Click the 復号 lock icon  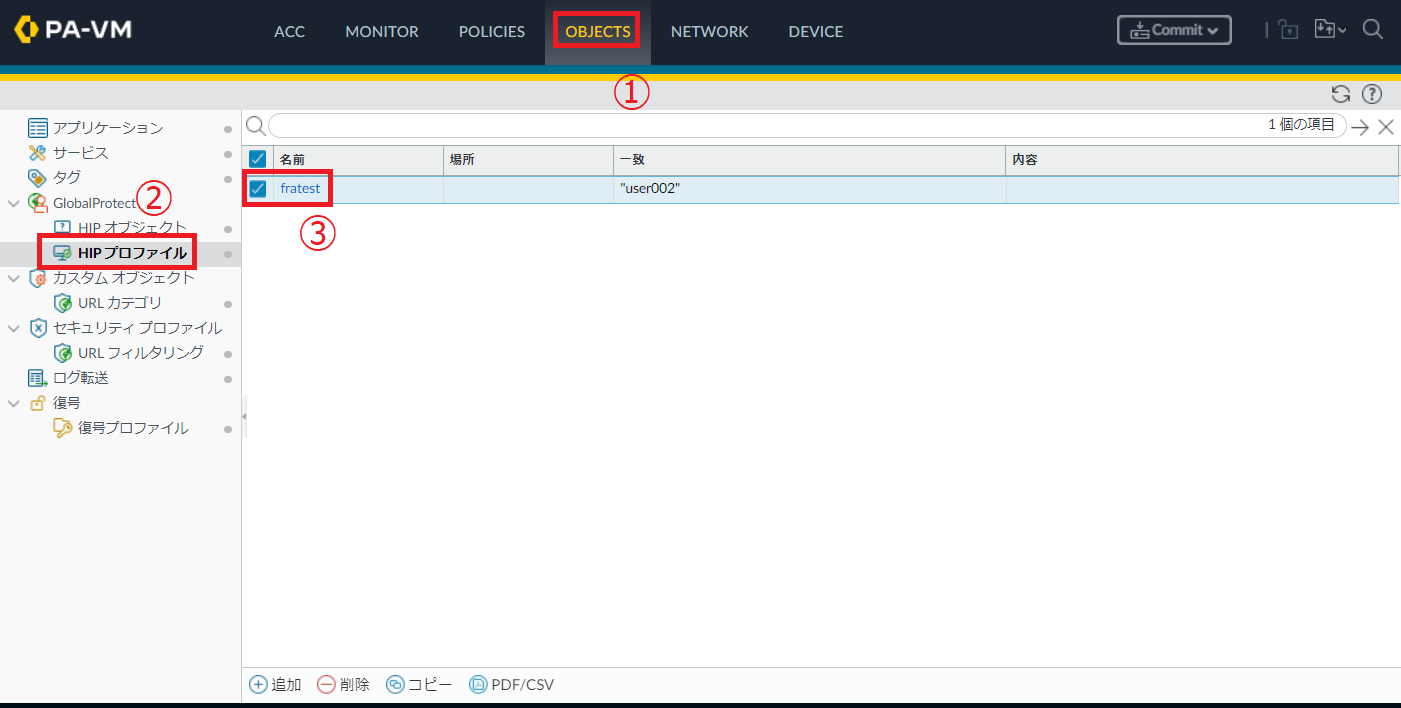pos(38,403)
